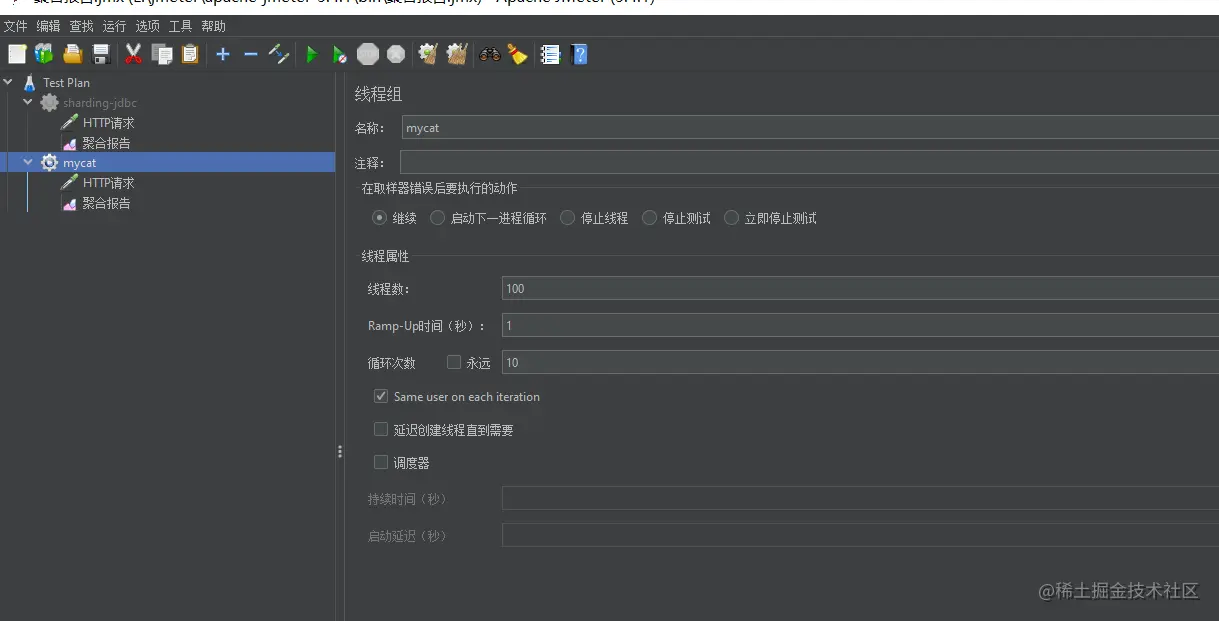Screen dimensions: 1219x621
Task: Click the 名称 field containing mycat
Action: tap(810, 127)
